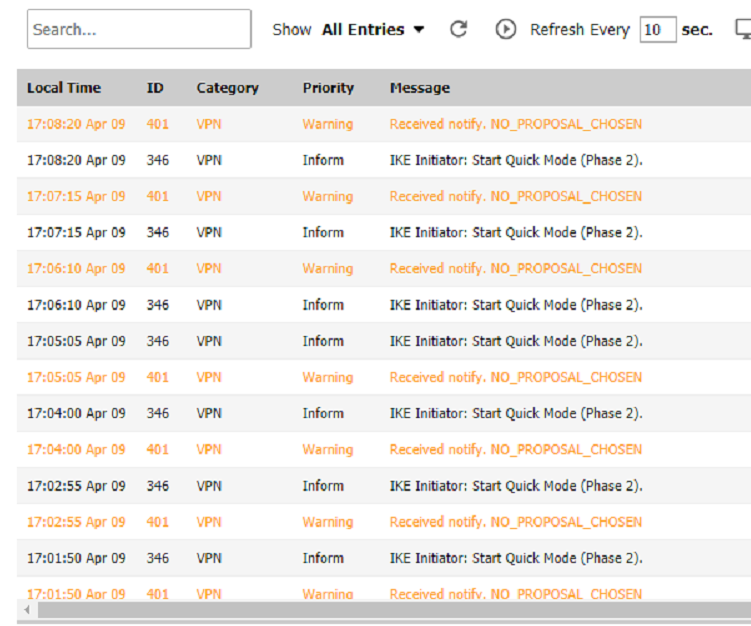Pick the 17:02:55 warning log entry
Viewport: 751px width, 626px height.
tap(515, 522)
